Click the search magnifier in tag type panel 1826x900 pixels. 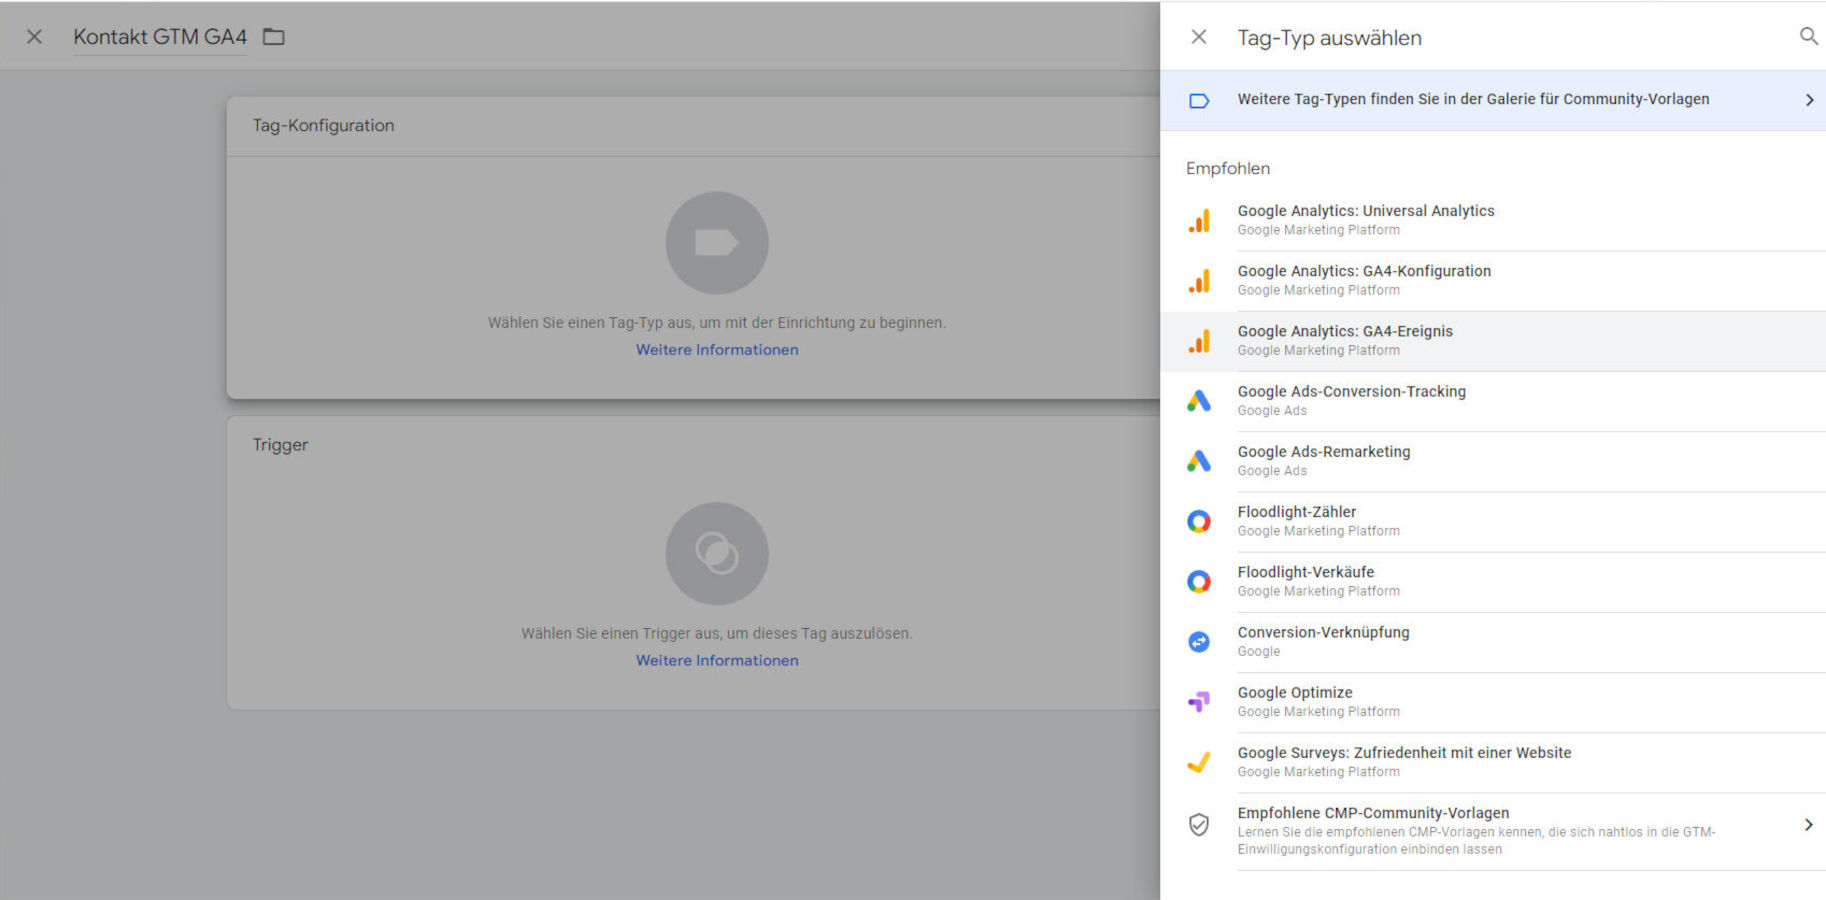tap(1808, 37)
